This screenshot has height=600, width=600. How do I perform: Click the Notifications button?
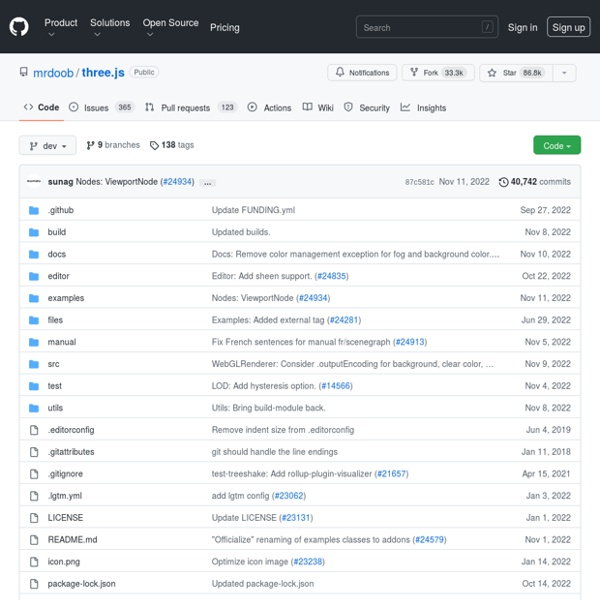(x=362, y=73)
